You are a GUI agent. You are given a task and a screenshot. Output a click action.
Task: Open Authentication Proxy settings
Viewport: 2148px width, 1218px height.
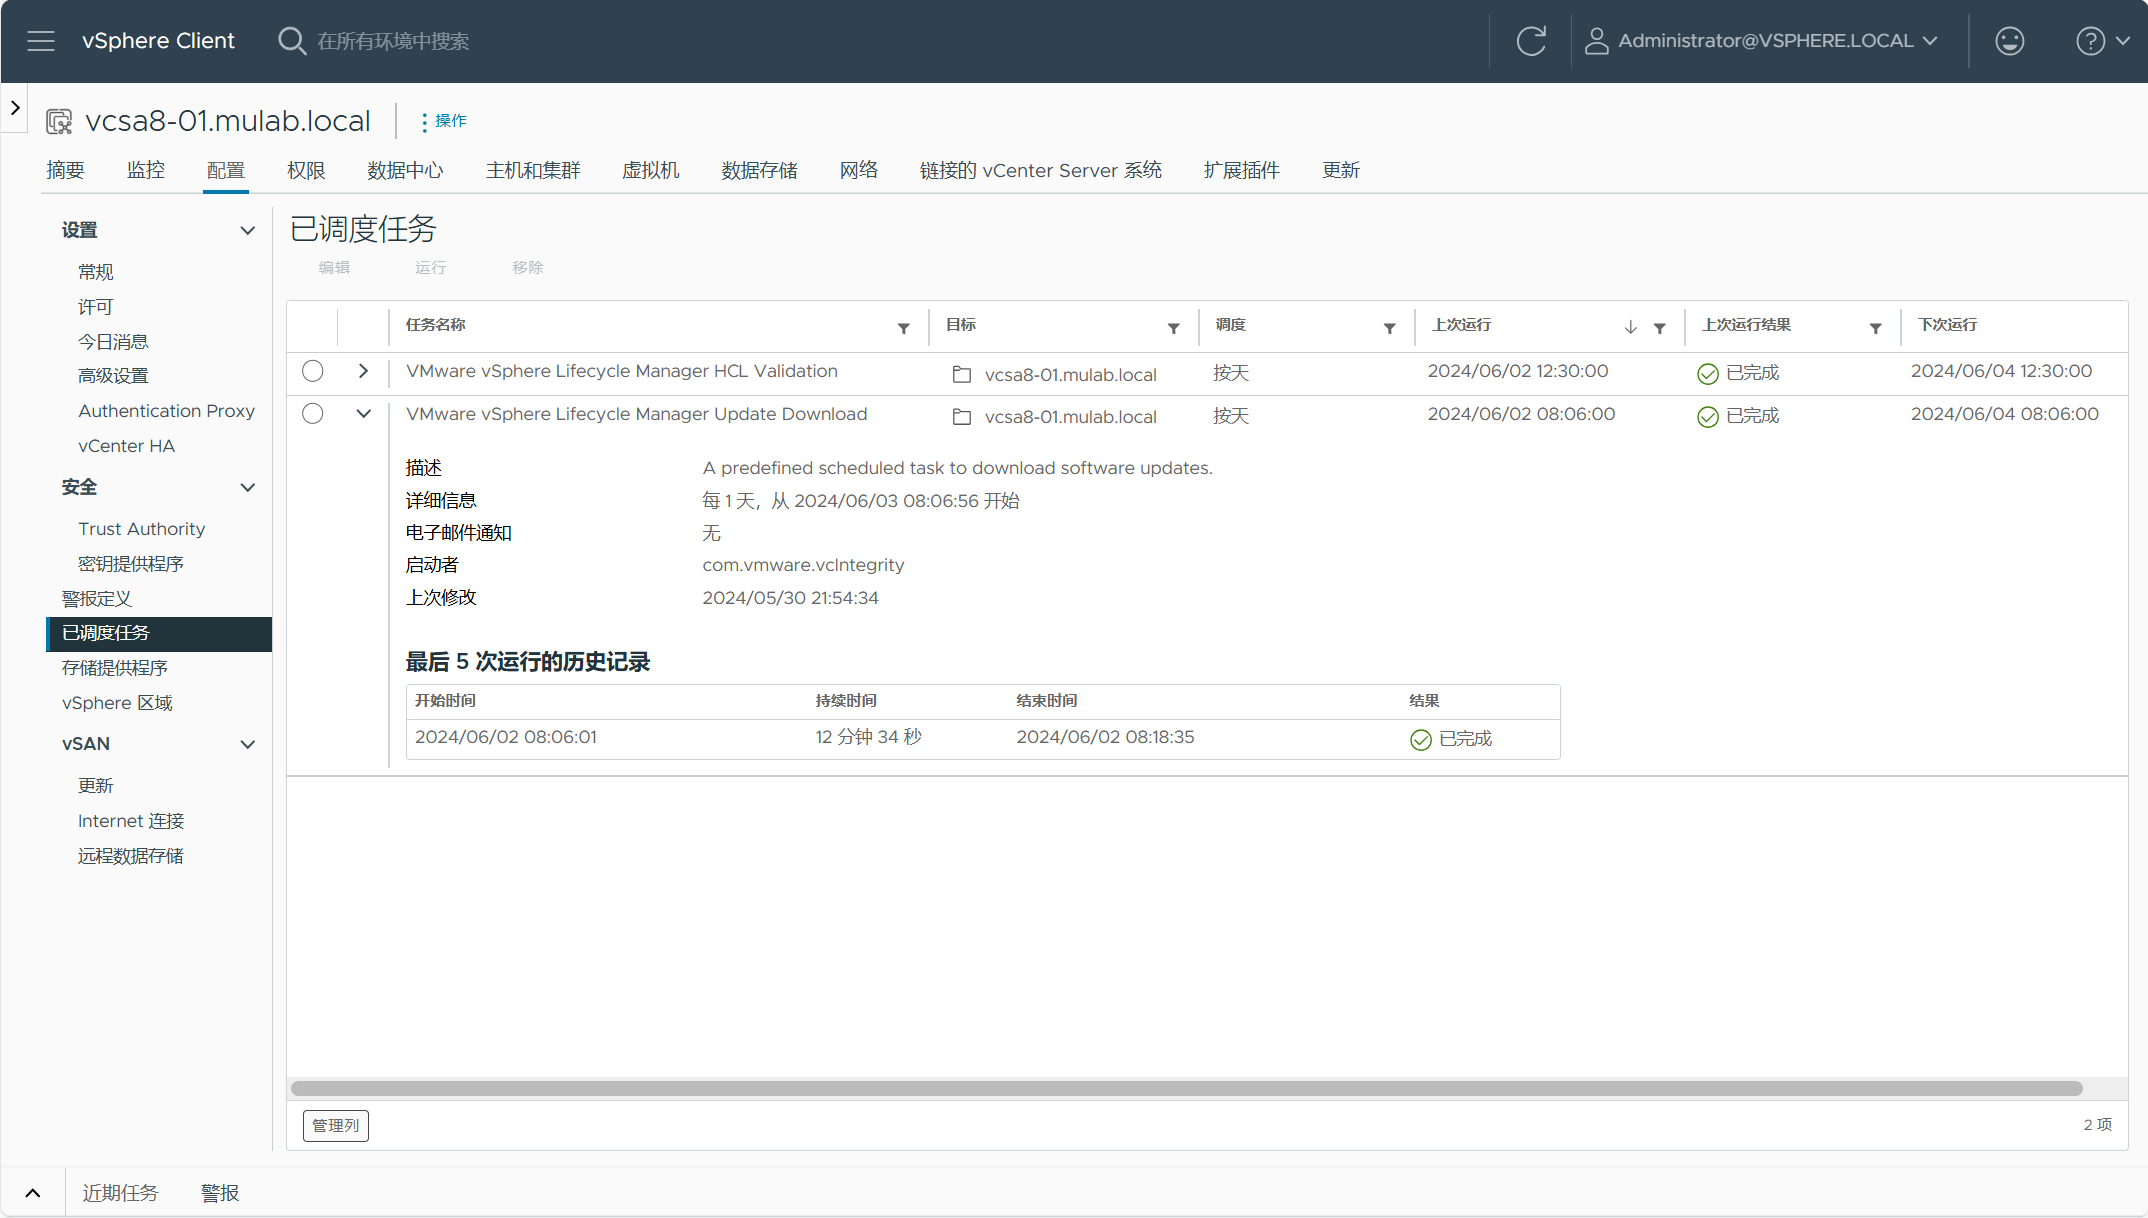166,411
